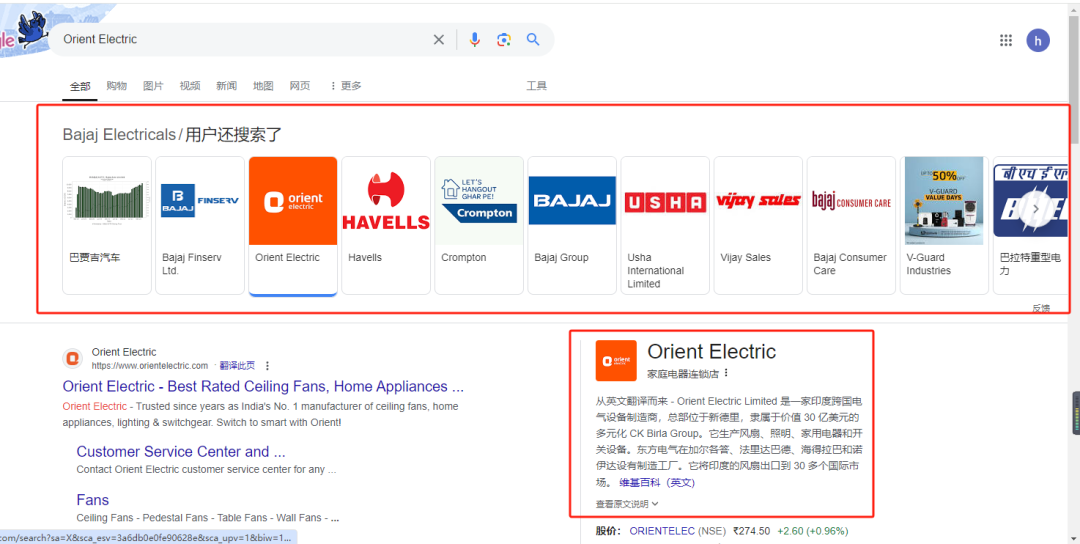The image size is (1080, 544).
Task: Click the https://www.orientelectric.com URL text
Action: [149, 366]
